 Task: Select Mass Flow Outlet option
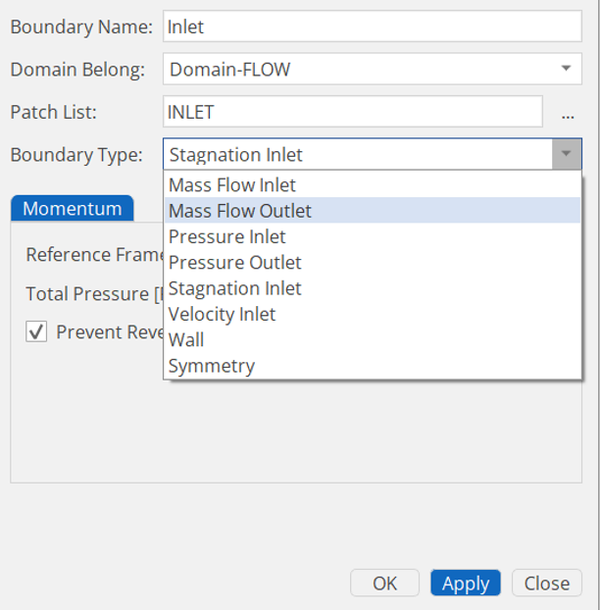tap(240, 211)
